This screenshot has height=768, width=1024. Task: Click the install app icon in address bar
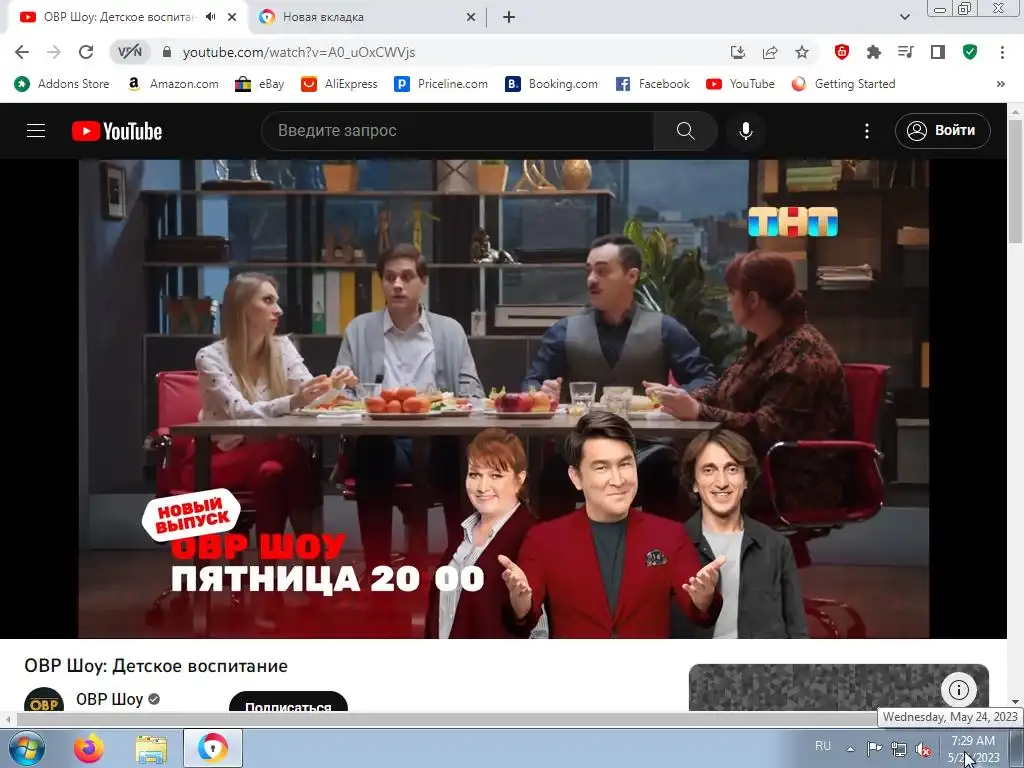[737, 52]
